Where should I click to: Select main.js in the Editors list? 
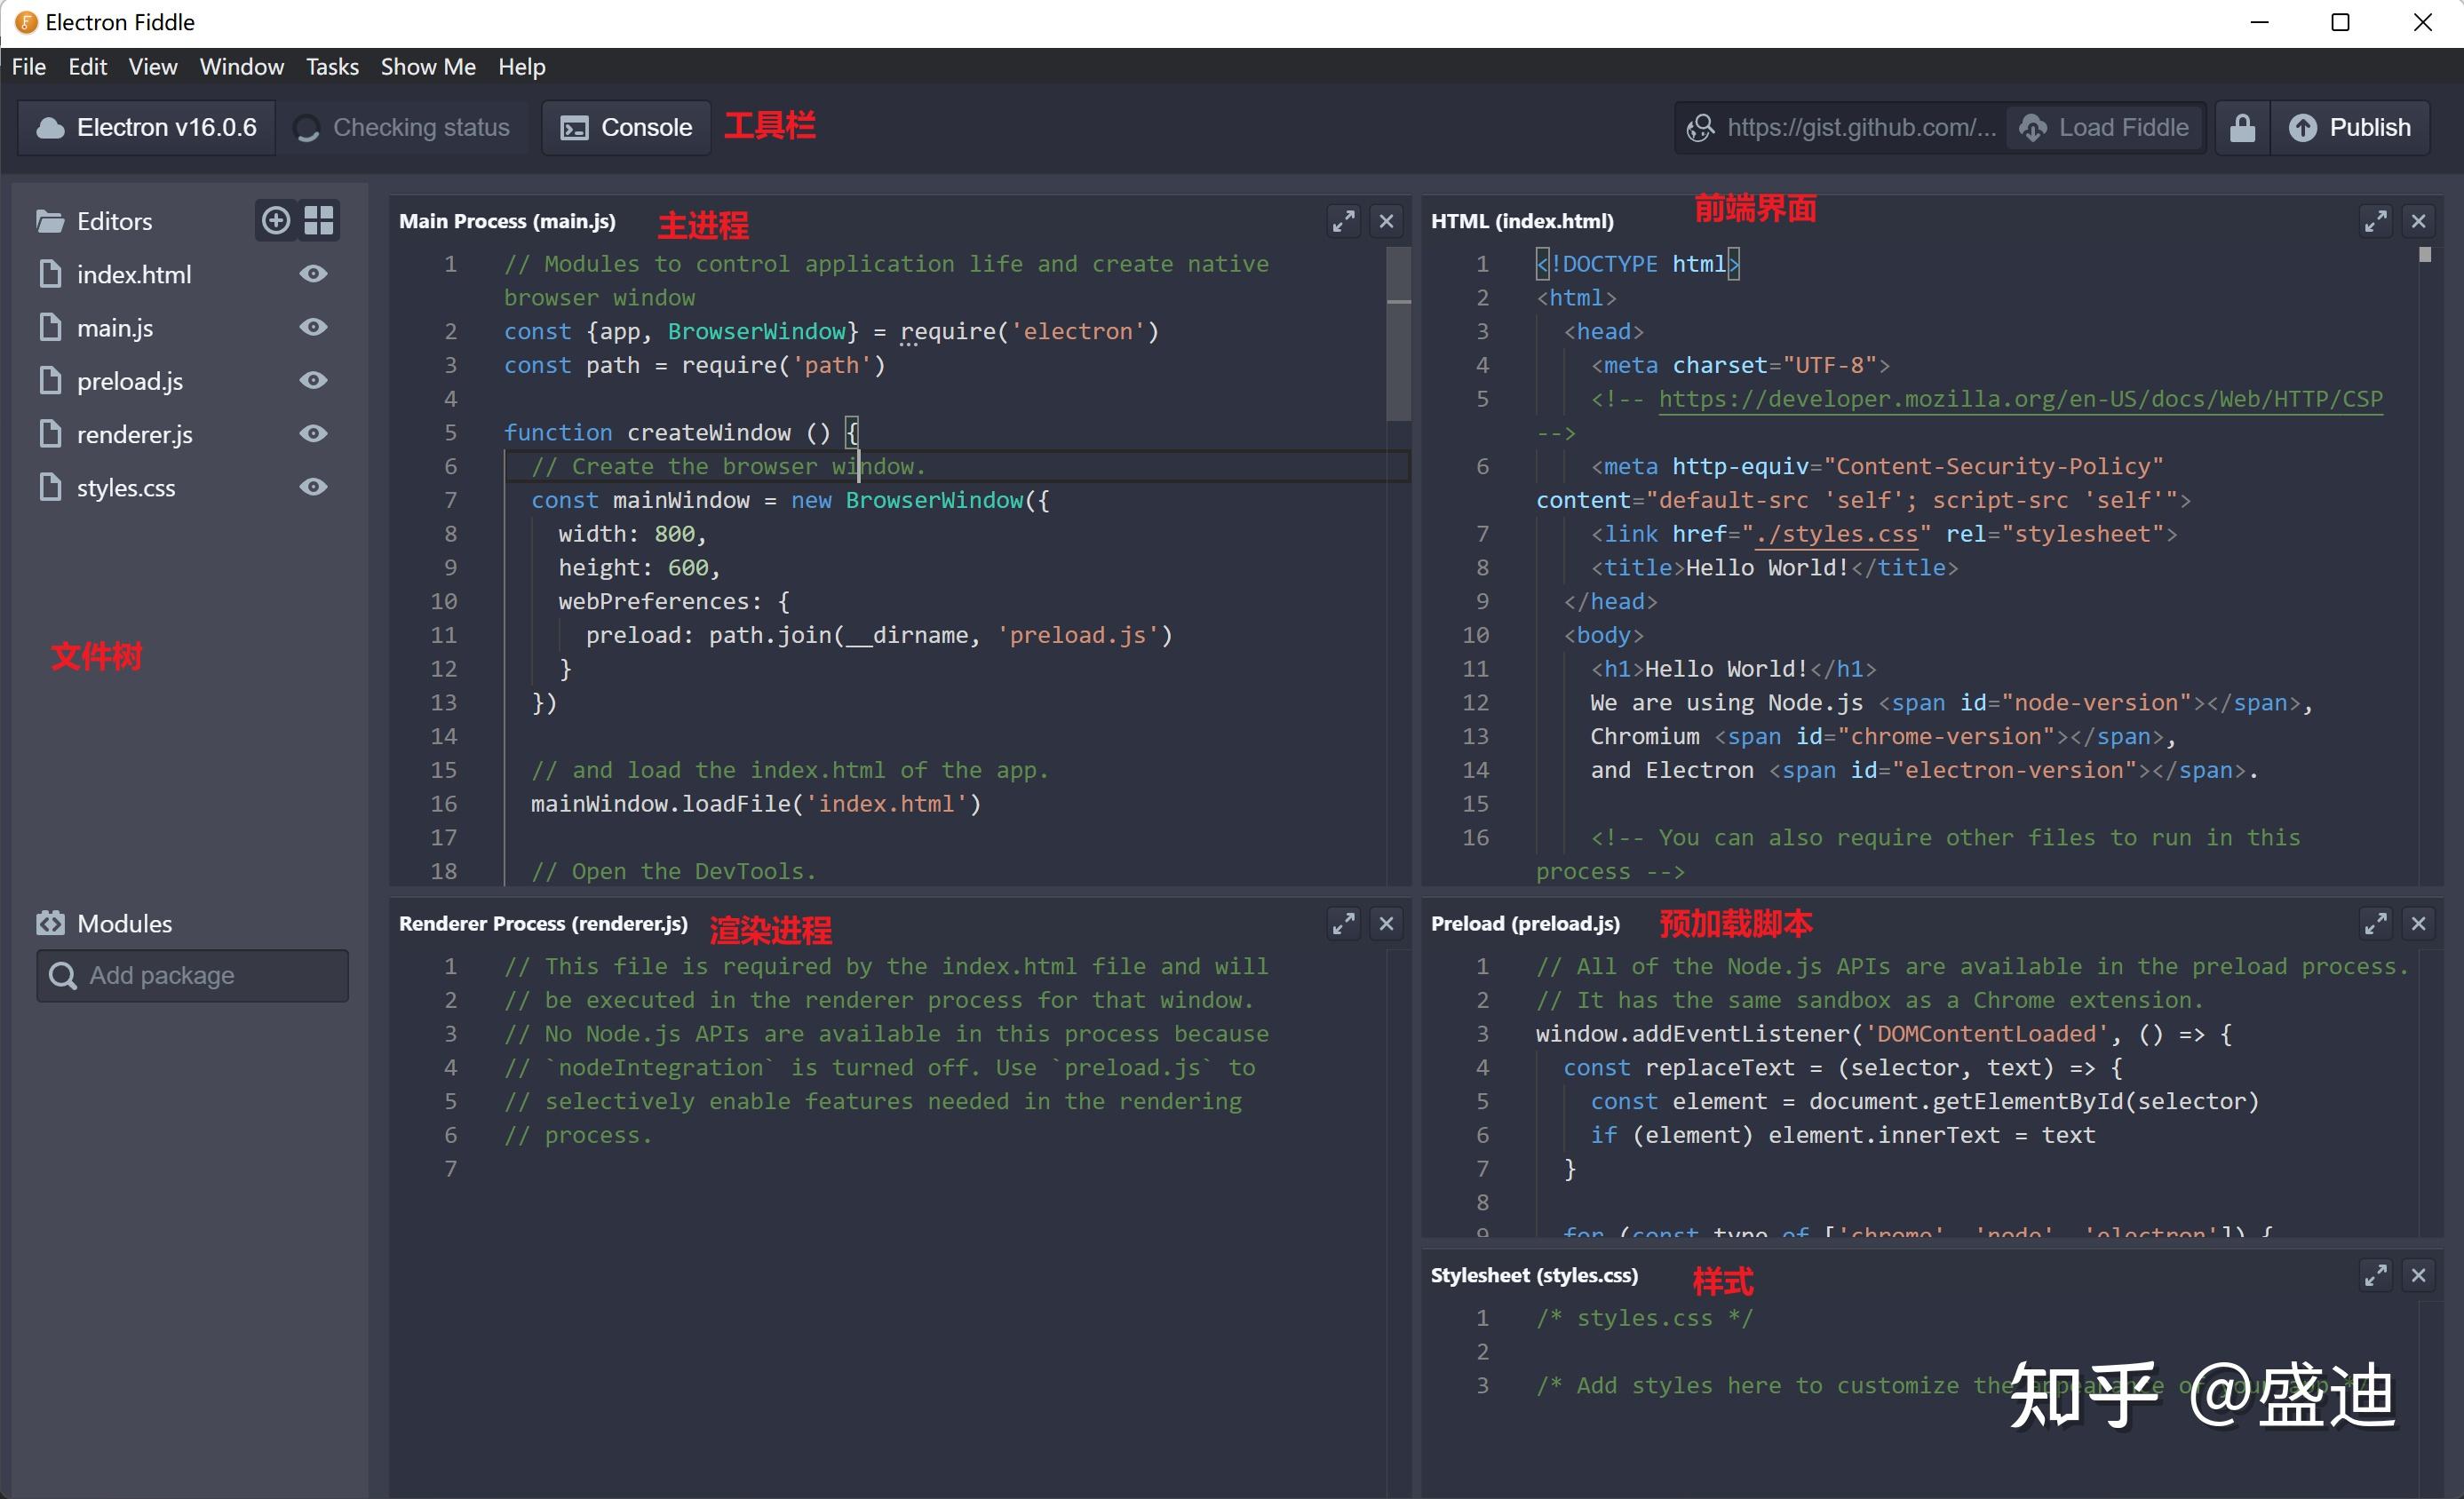(x=115, y=327)
